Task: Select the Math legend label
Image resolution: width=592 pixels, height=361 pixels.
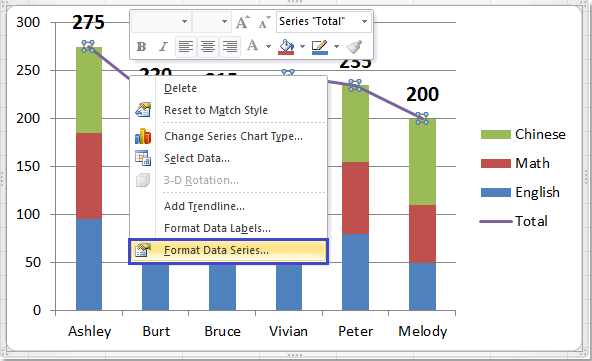Action: [x=532, y=164]
